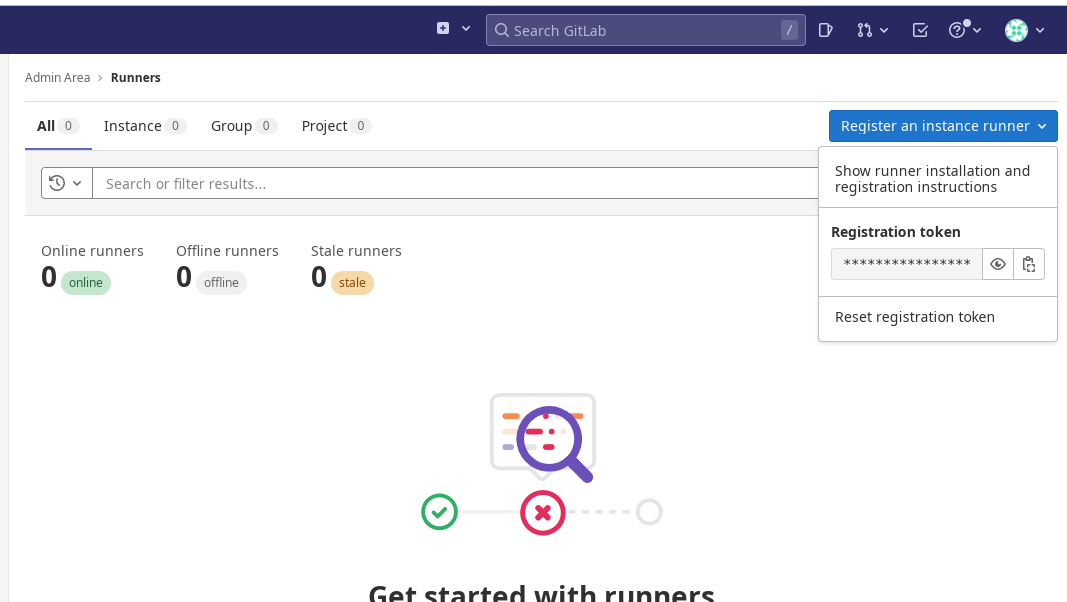
Task: Open the user avatar menu
Action: [x=1016, y=30]
